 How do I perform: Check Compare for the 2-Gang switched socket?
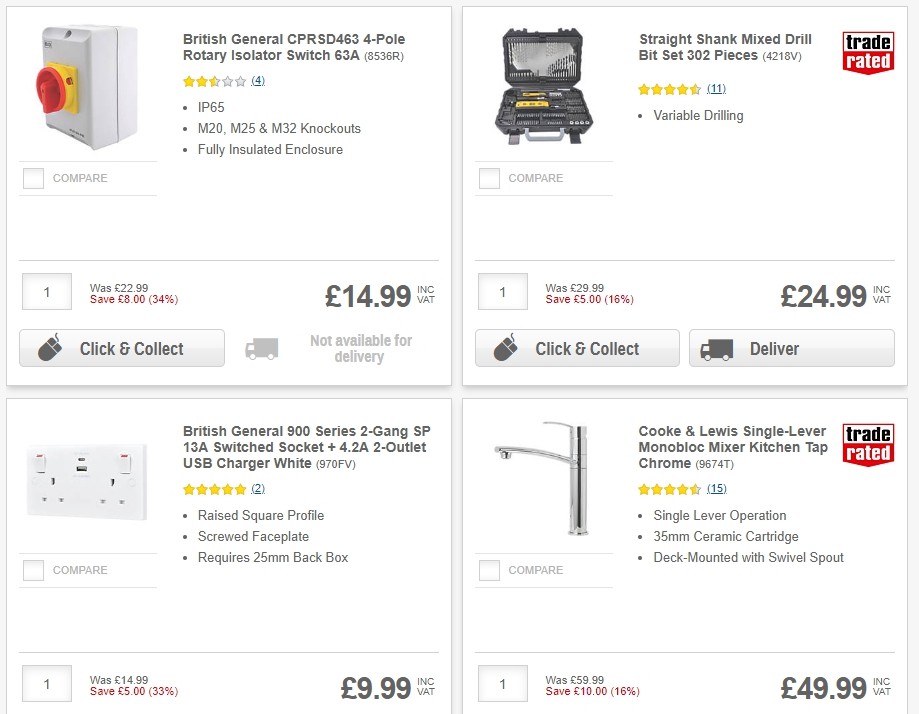tap(32, 570)
